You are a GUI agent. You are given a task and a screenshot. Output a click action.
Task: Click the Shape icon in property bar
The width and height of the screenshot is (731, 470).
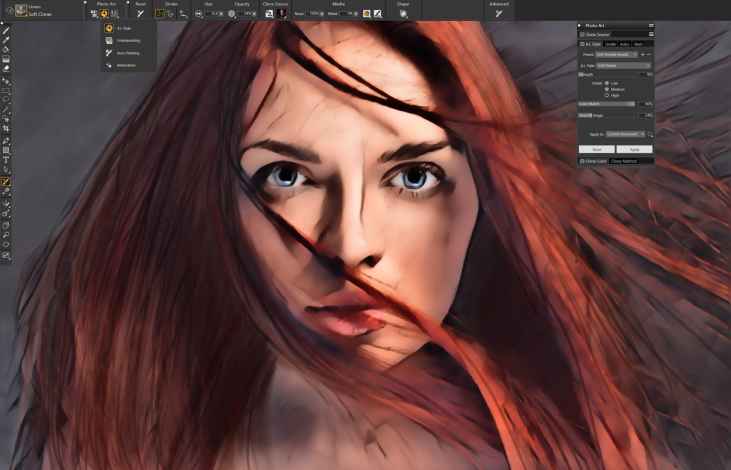(x=403, y=14)
